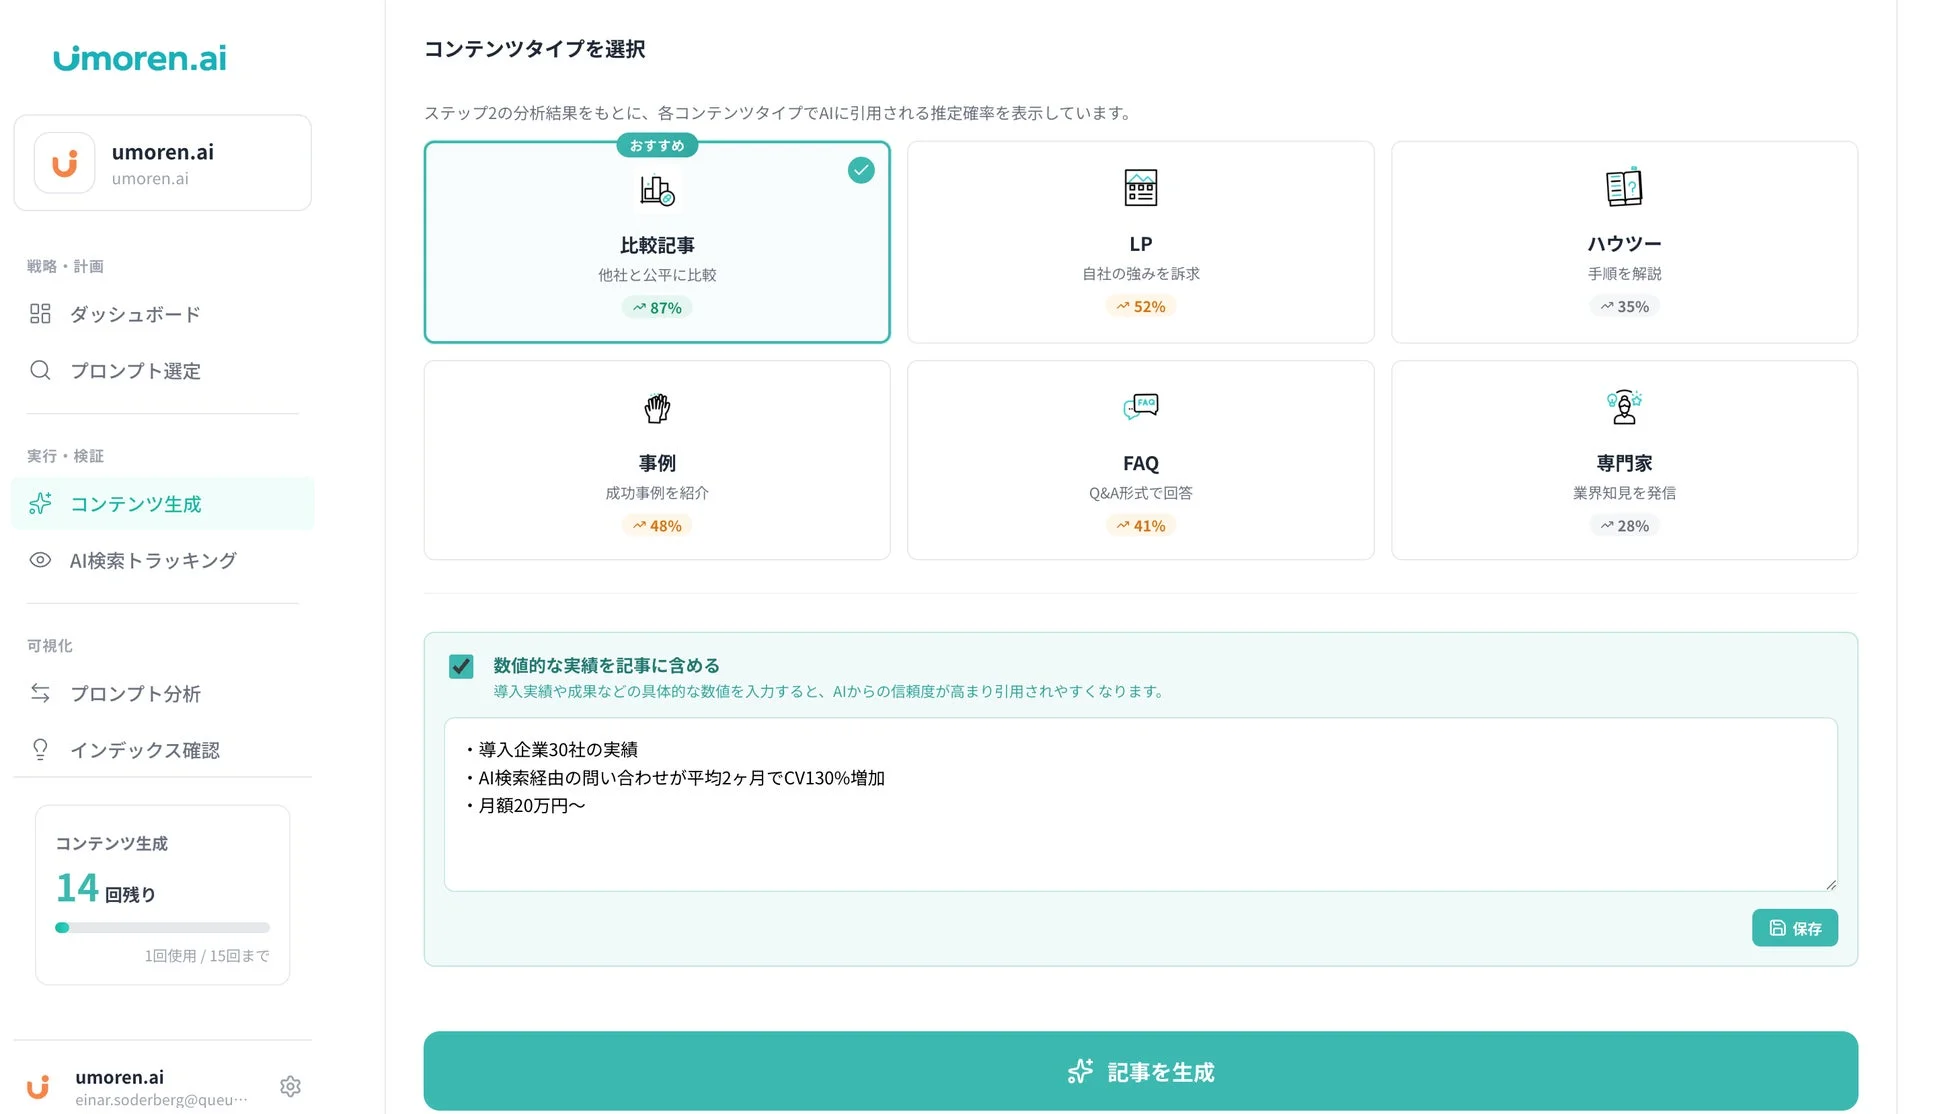The height and width of the screenshot is (1114, 1950).
Task: Open the umoren.ai workspace card
Action: (162, 162)
